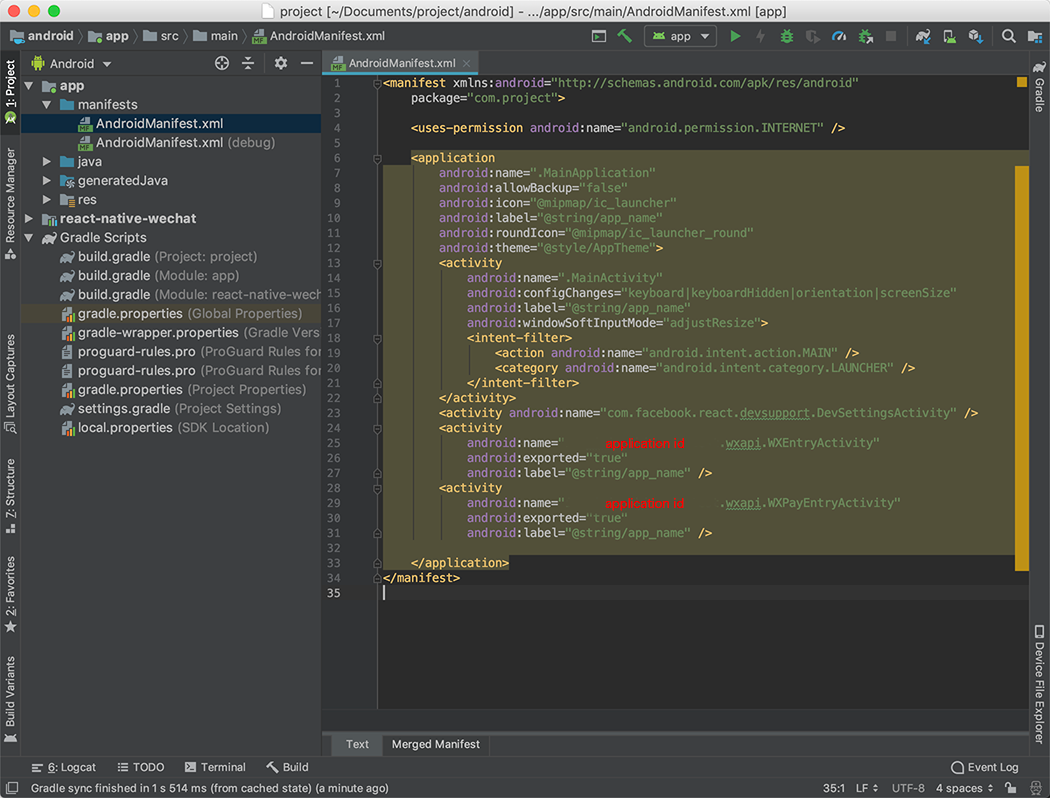Open the AVD Manager icon
The height and width of the screenshot is (798, 1050).
949,36
